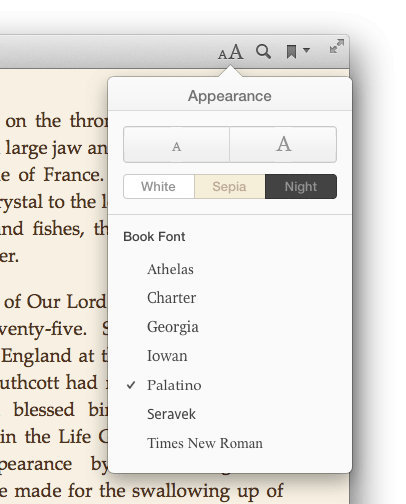406x504 pixels.
Task: Choose Athelas as book font
Action: [170, 269]
